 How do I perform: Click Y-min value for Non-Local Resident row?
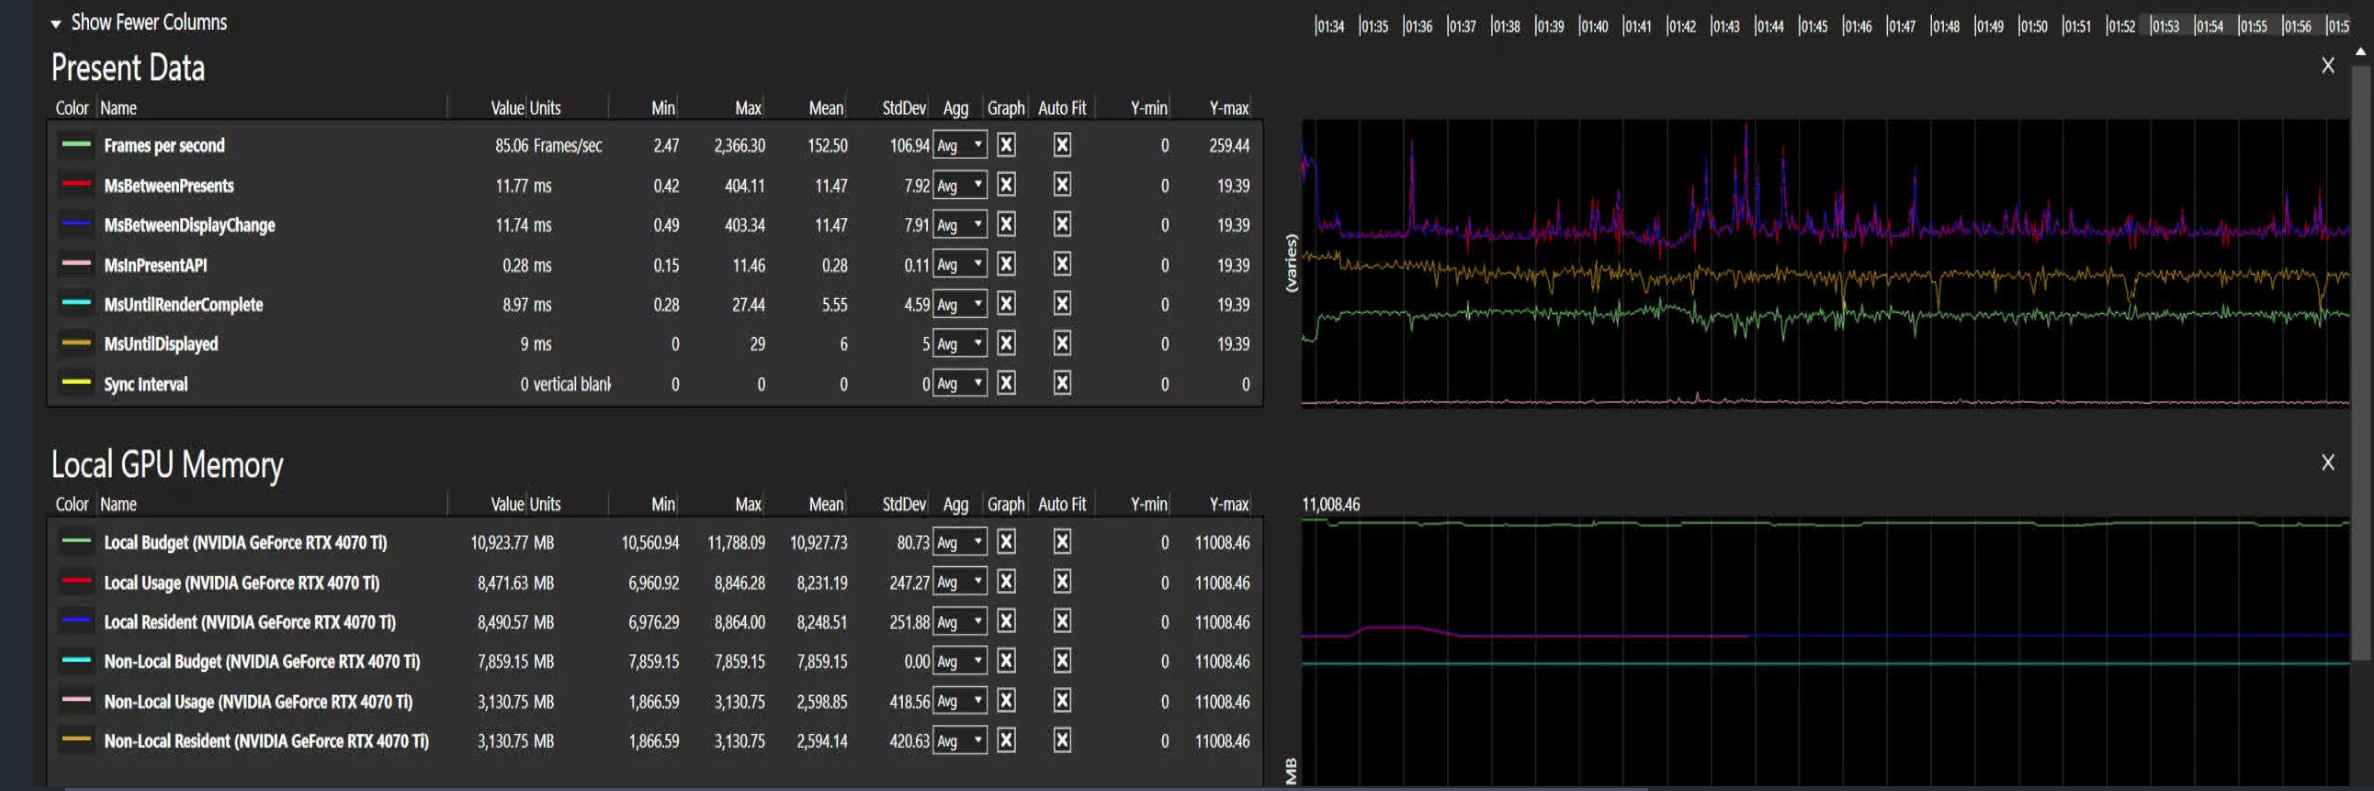pyautogui.click(x=1164, y=741)
